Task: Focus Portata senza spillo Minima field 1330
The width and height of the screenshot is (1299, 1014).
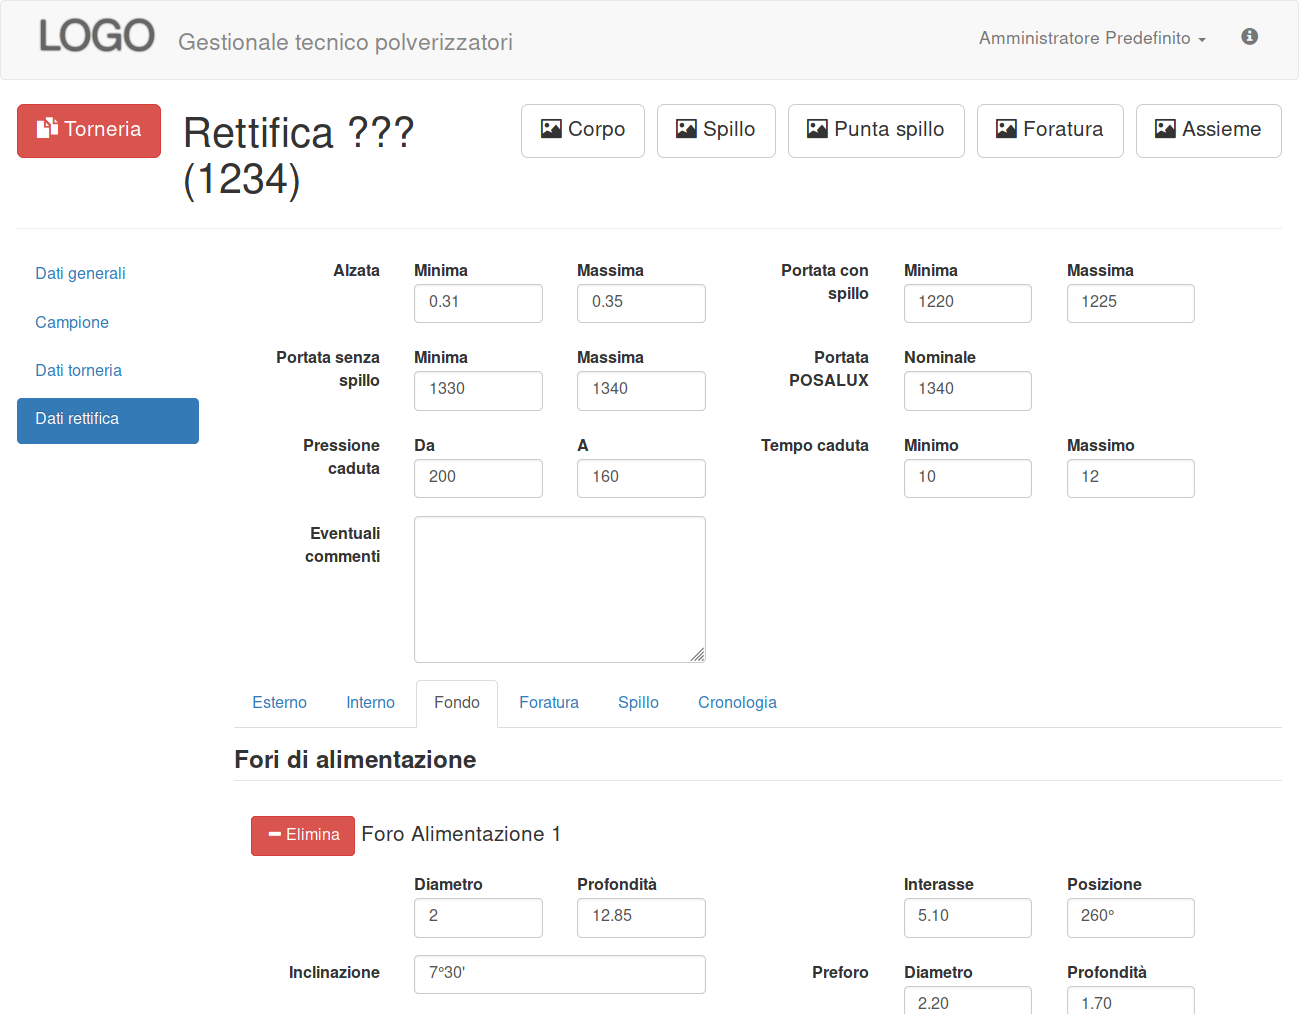Action: (x=478, y=391)
